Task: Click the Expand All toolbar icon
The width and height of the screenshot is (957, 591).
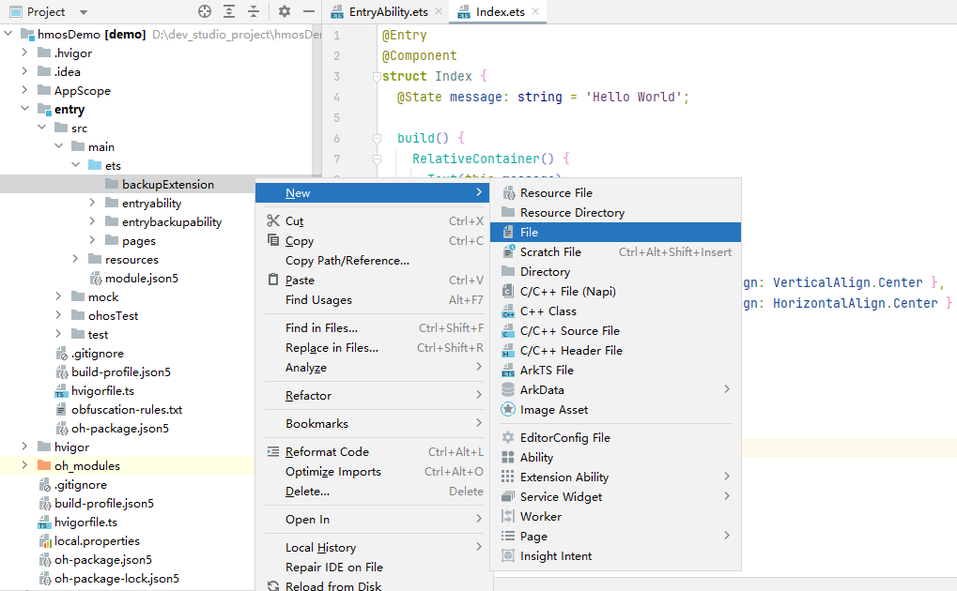Action: 229,12
